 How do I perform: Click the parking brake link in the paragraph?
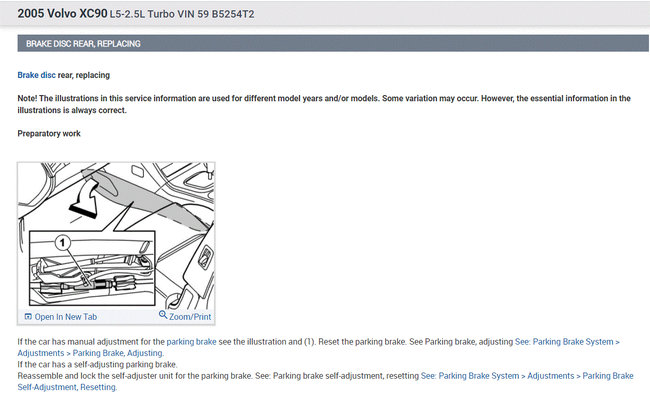pos(191,342)
